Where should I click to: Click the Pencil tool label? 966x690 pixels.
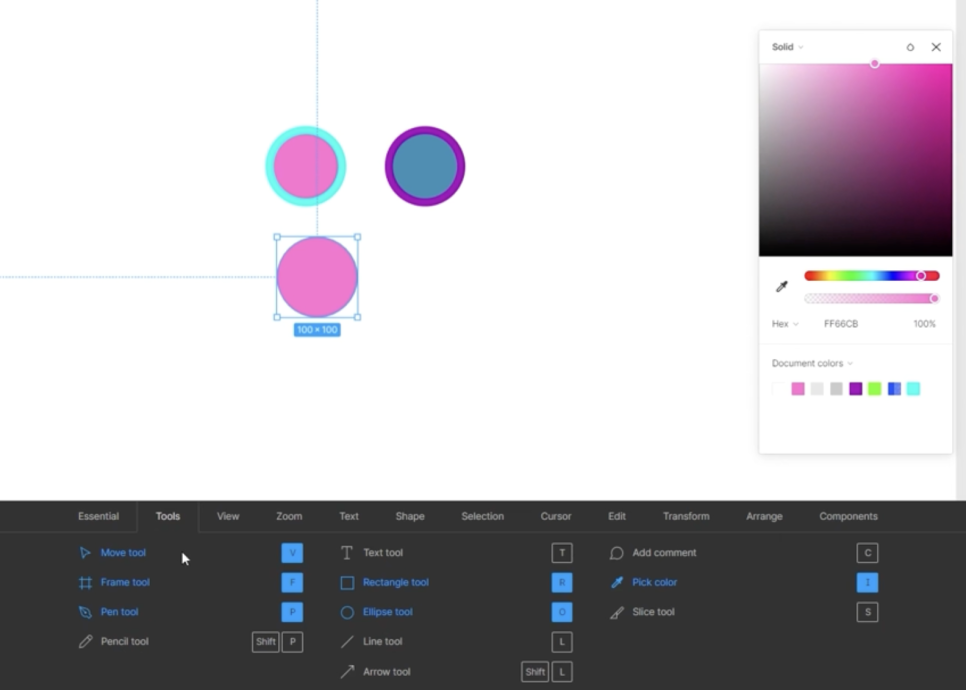[124, 641]
